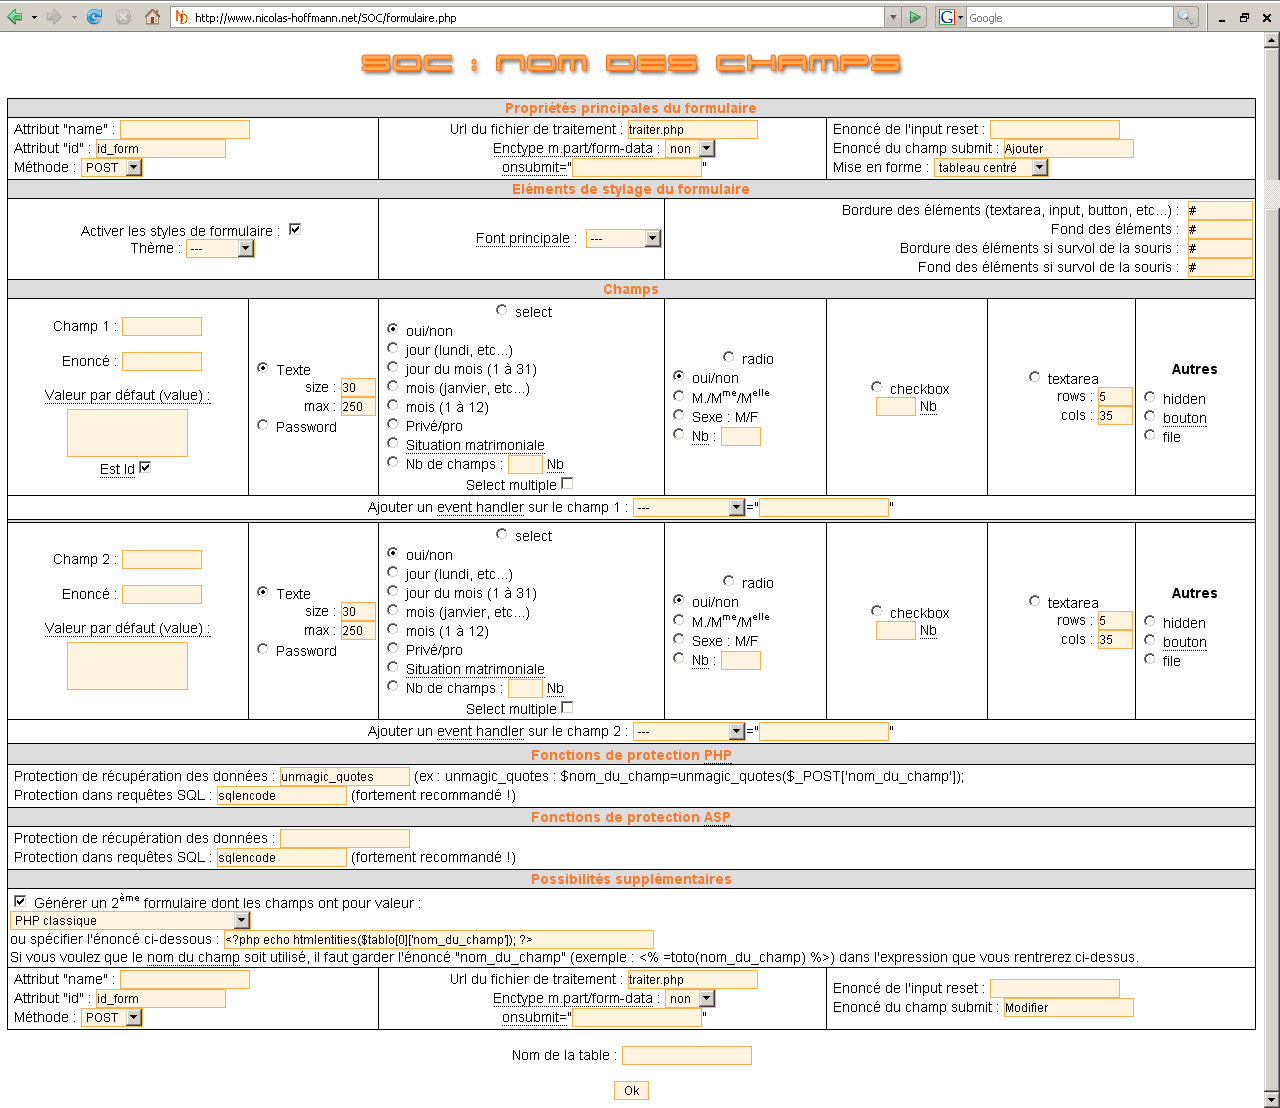Open the first Méthode POST dropdown
The image size is (1280, 1108).
(x=112, y=167)
